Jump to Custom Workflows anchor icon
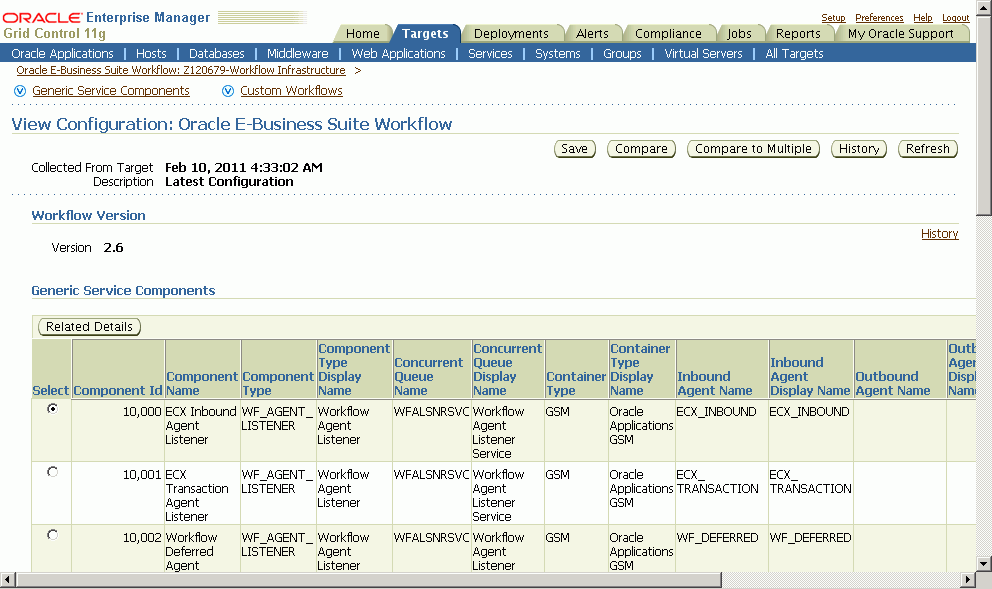Screen dimensions: 992x589 click(x=228, y=91)
